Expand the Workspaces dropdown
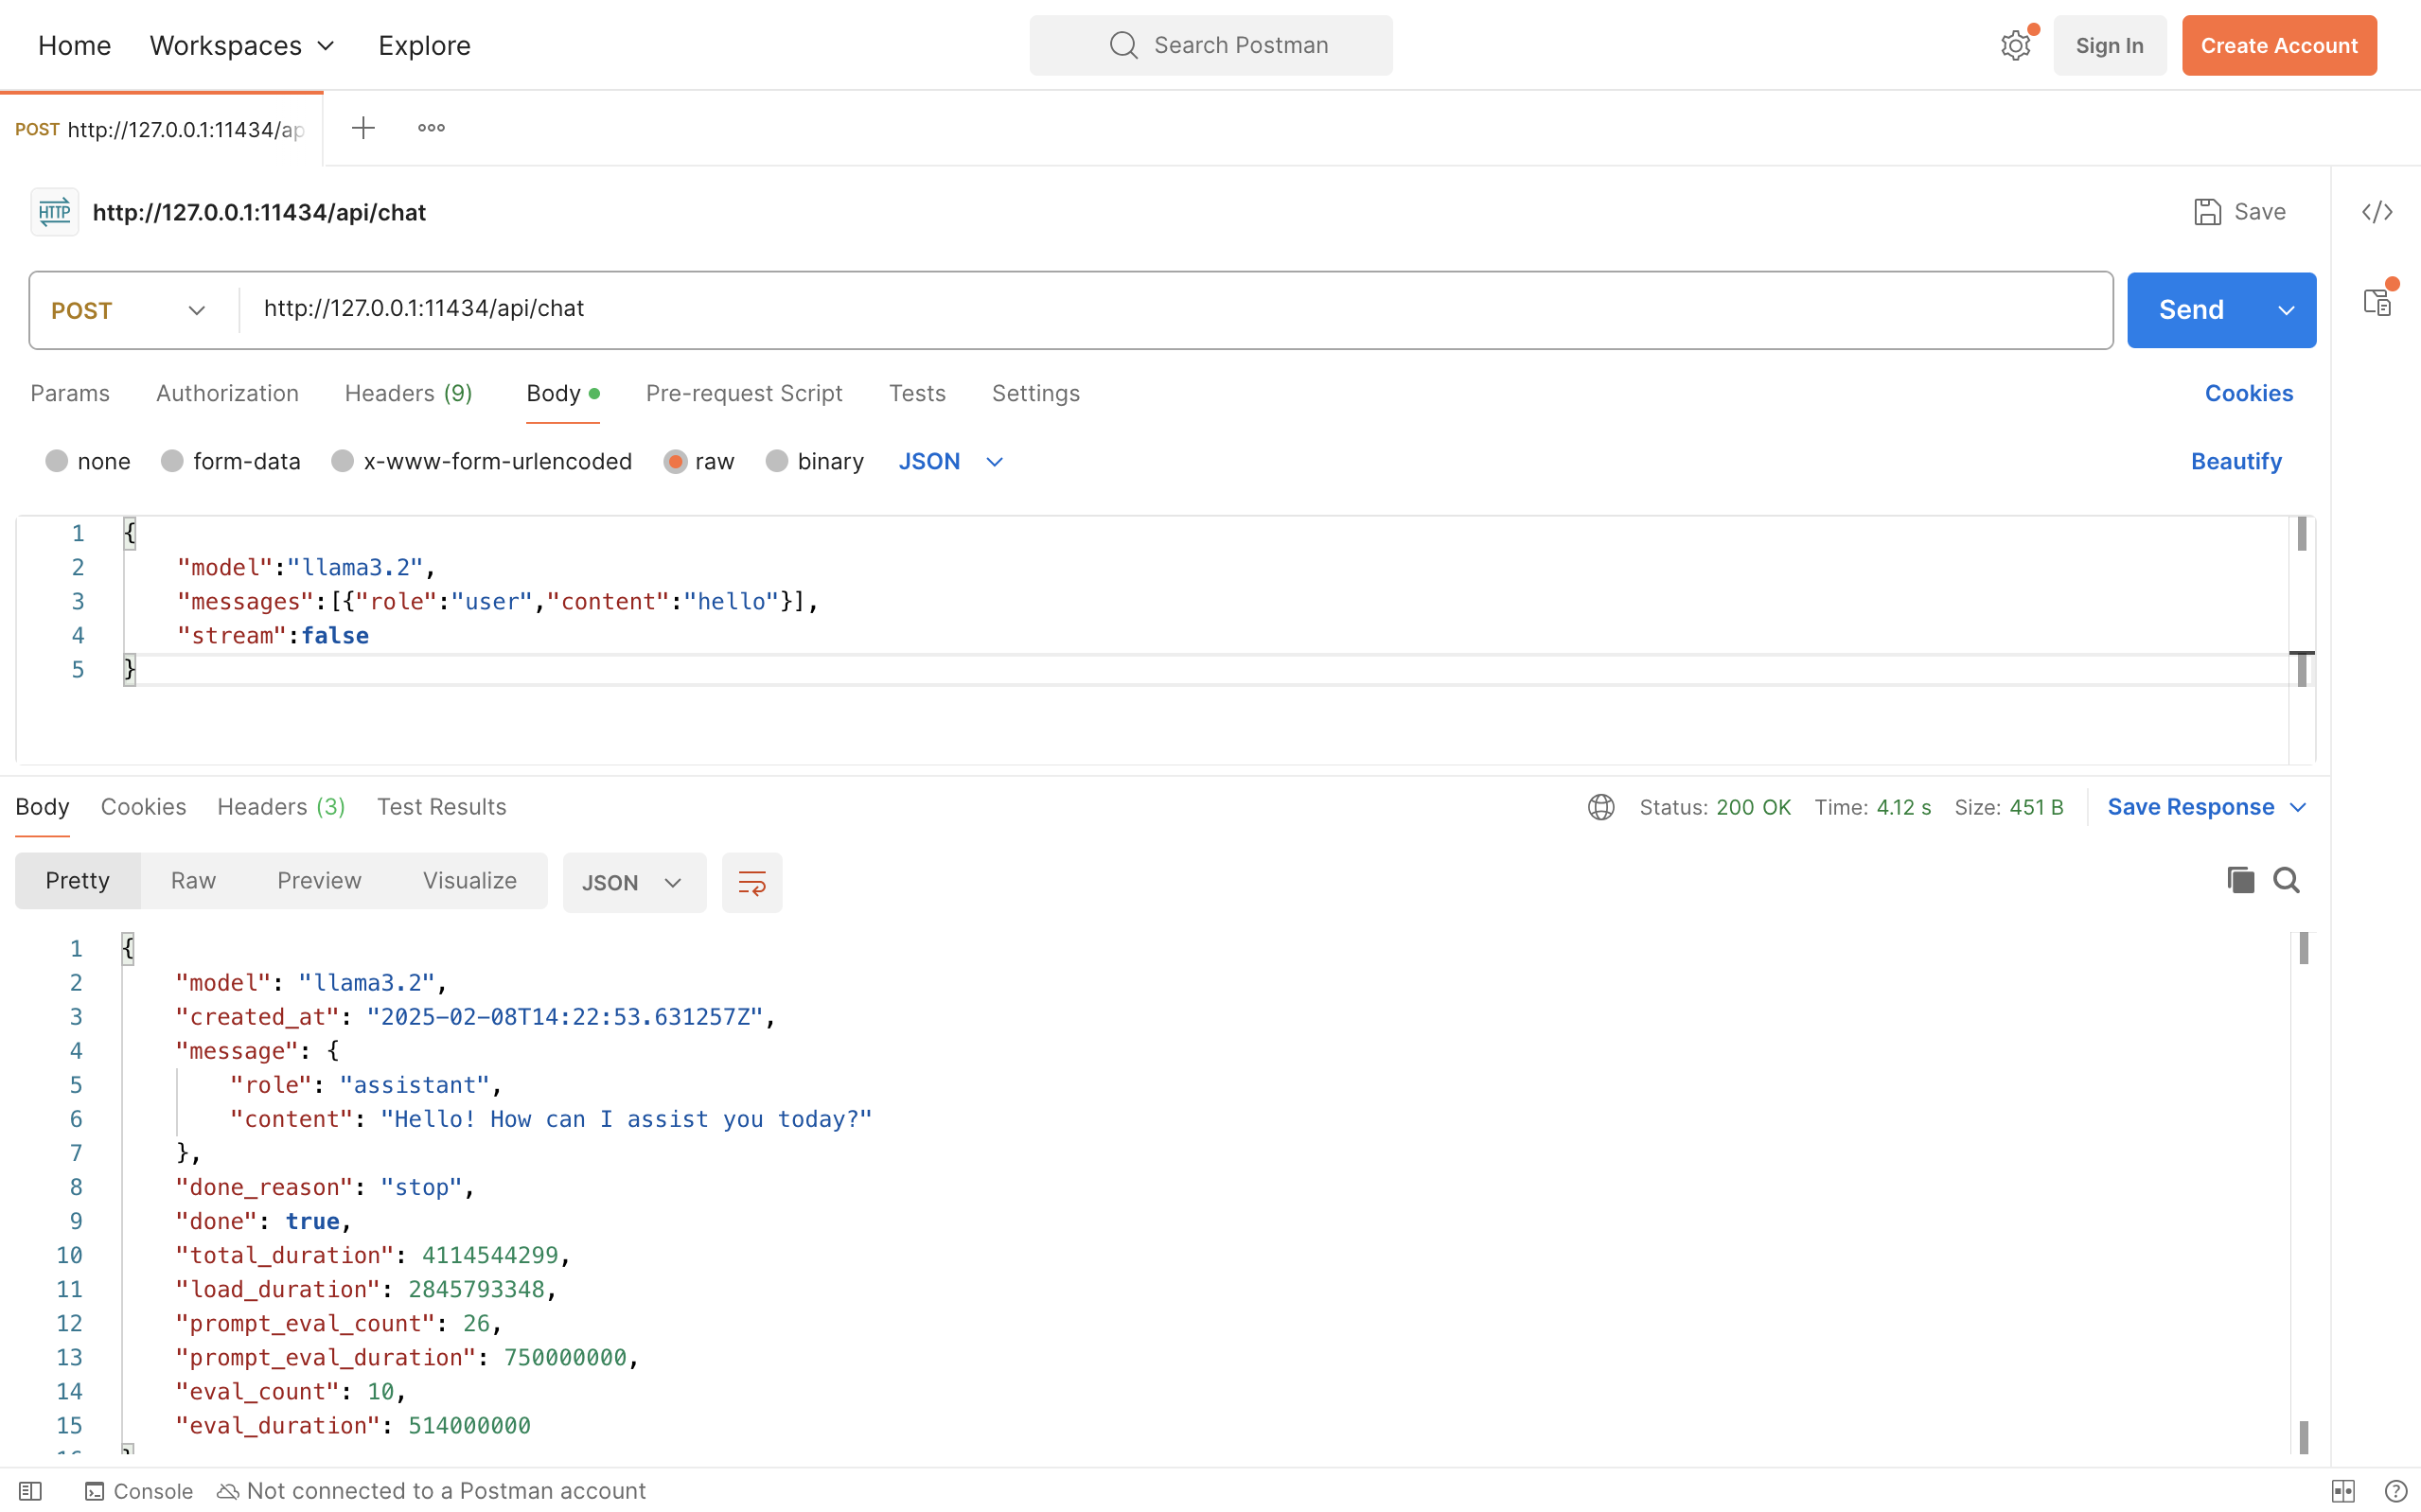 (243, 45)
